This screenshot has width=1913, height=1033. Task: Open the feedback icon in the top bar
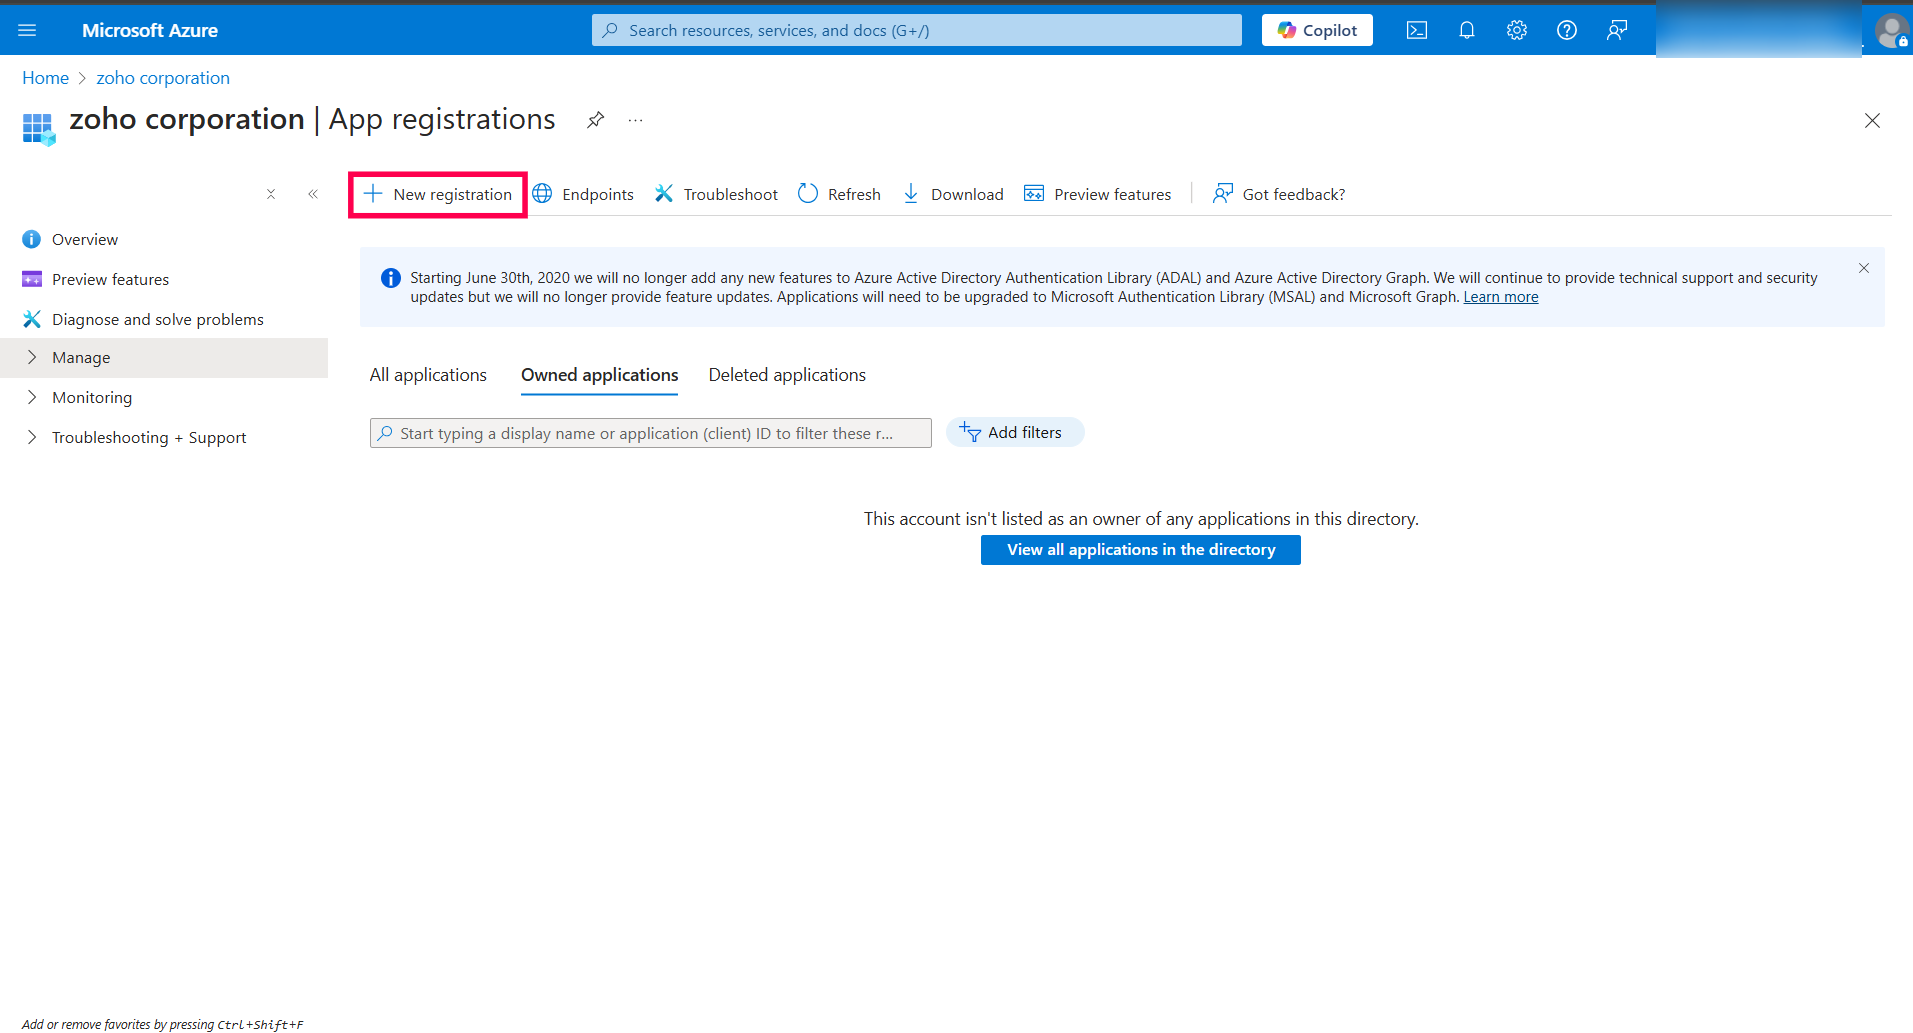(1617, 30)
